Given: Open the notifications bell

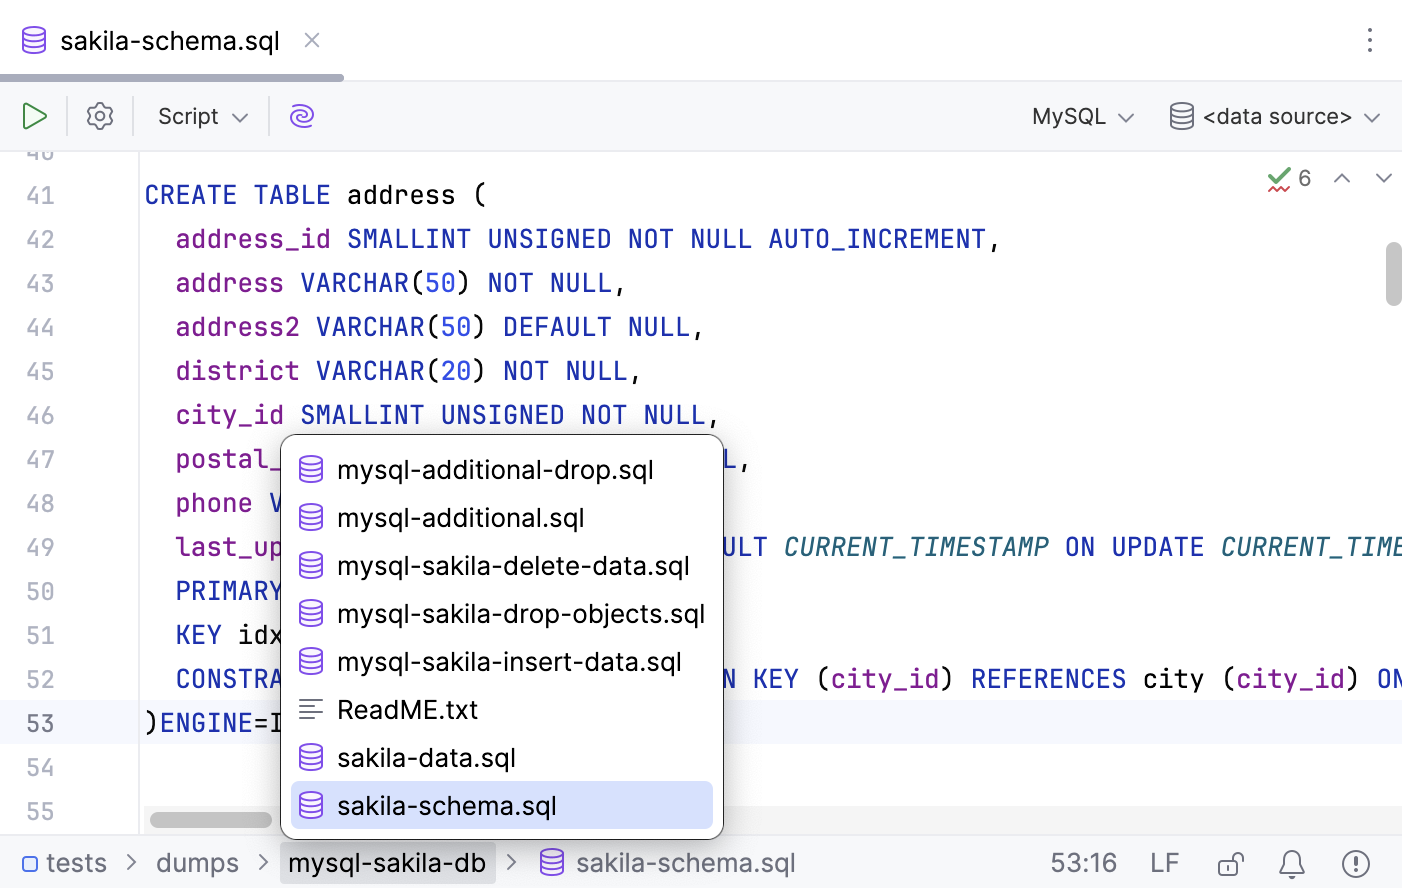Looking at the screenshot, I should (x=1292, y=863).
